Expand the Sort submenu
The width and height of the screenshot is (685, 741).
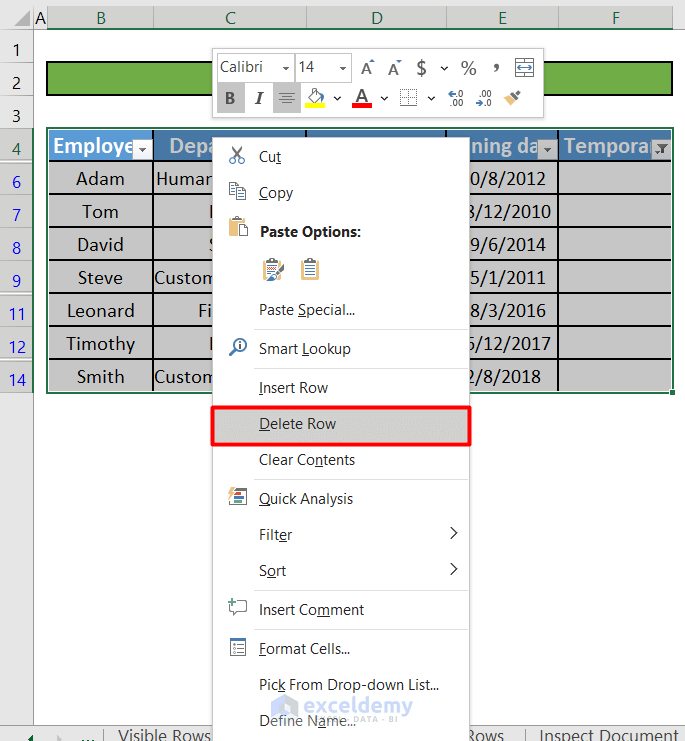(341, 570)
